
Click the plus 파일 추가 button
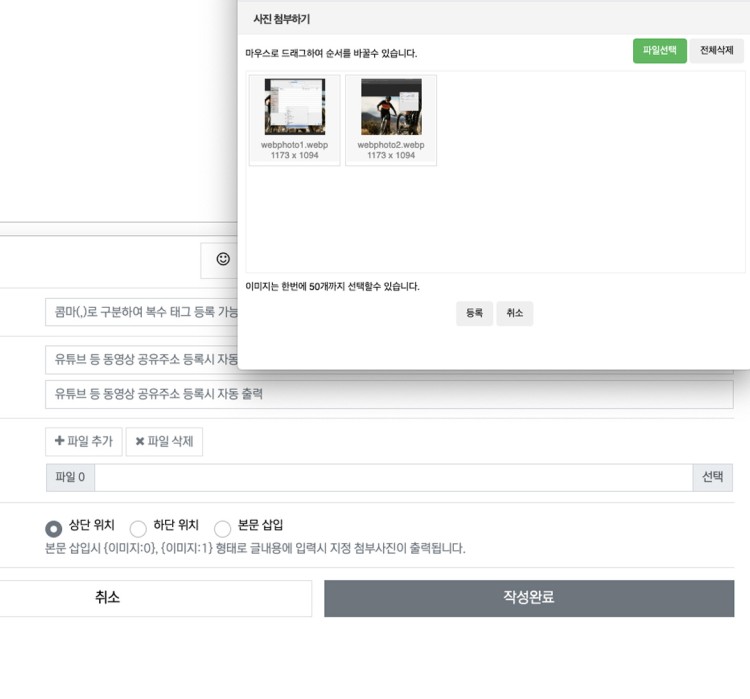(x=84, y=442)
